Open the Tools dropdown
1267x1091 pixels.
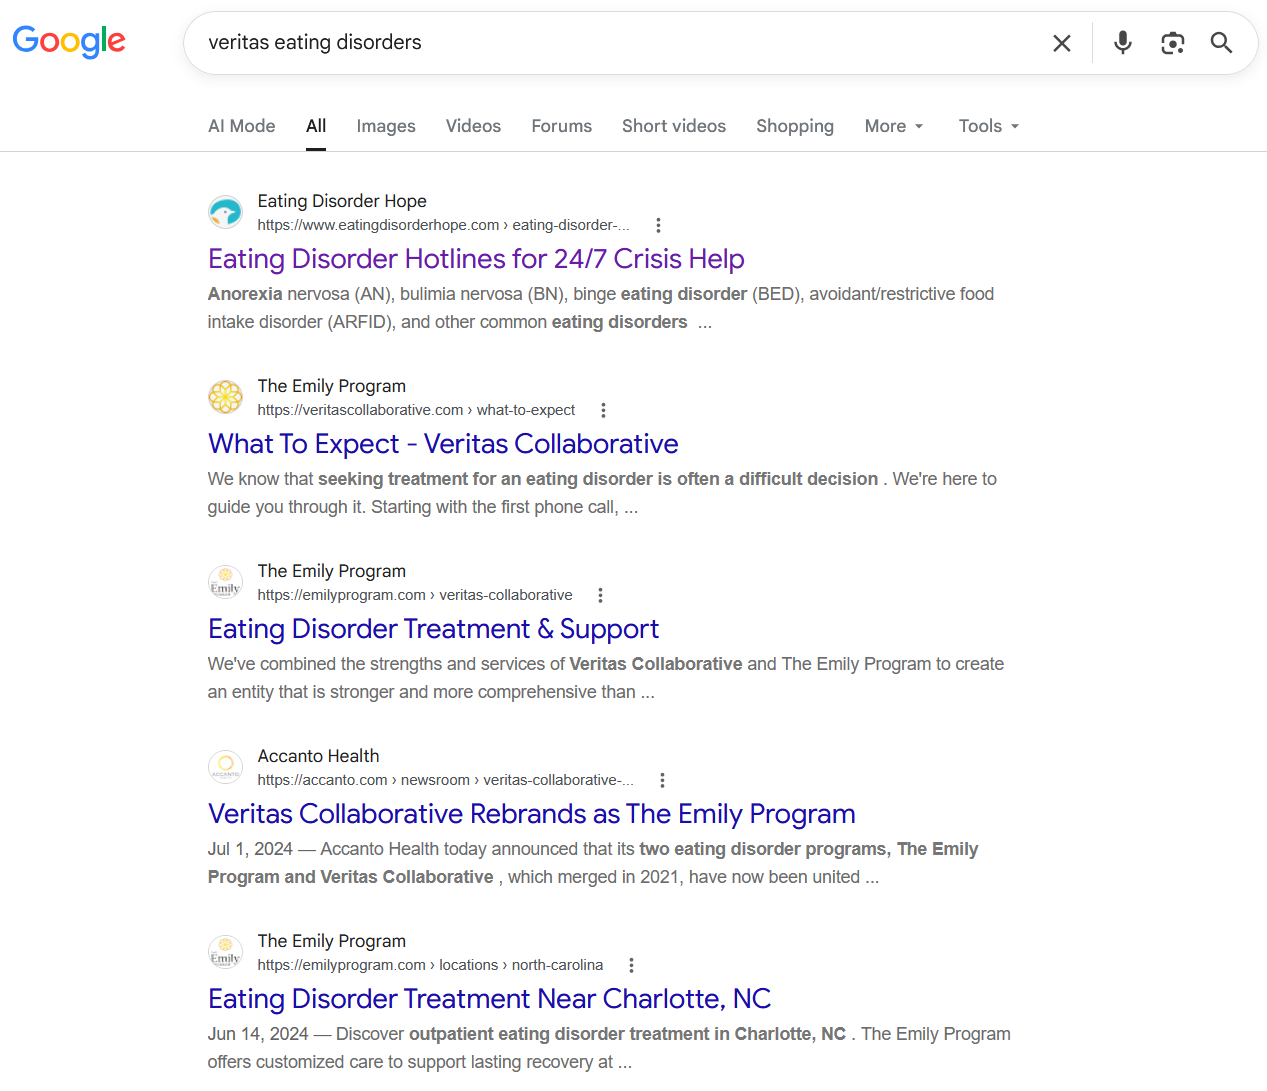[x=989, y=126]
